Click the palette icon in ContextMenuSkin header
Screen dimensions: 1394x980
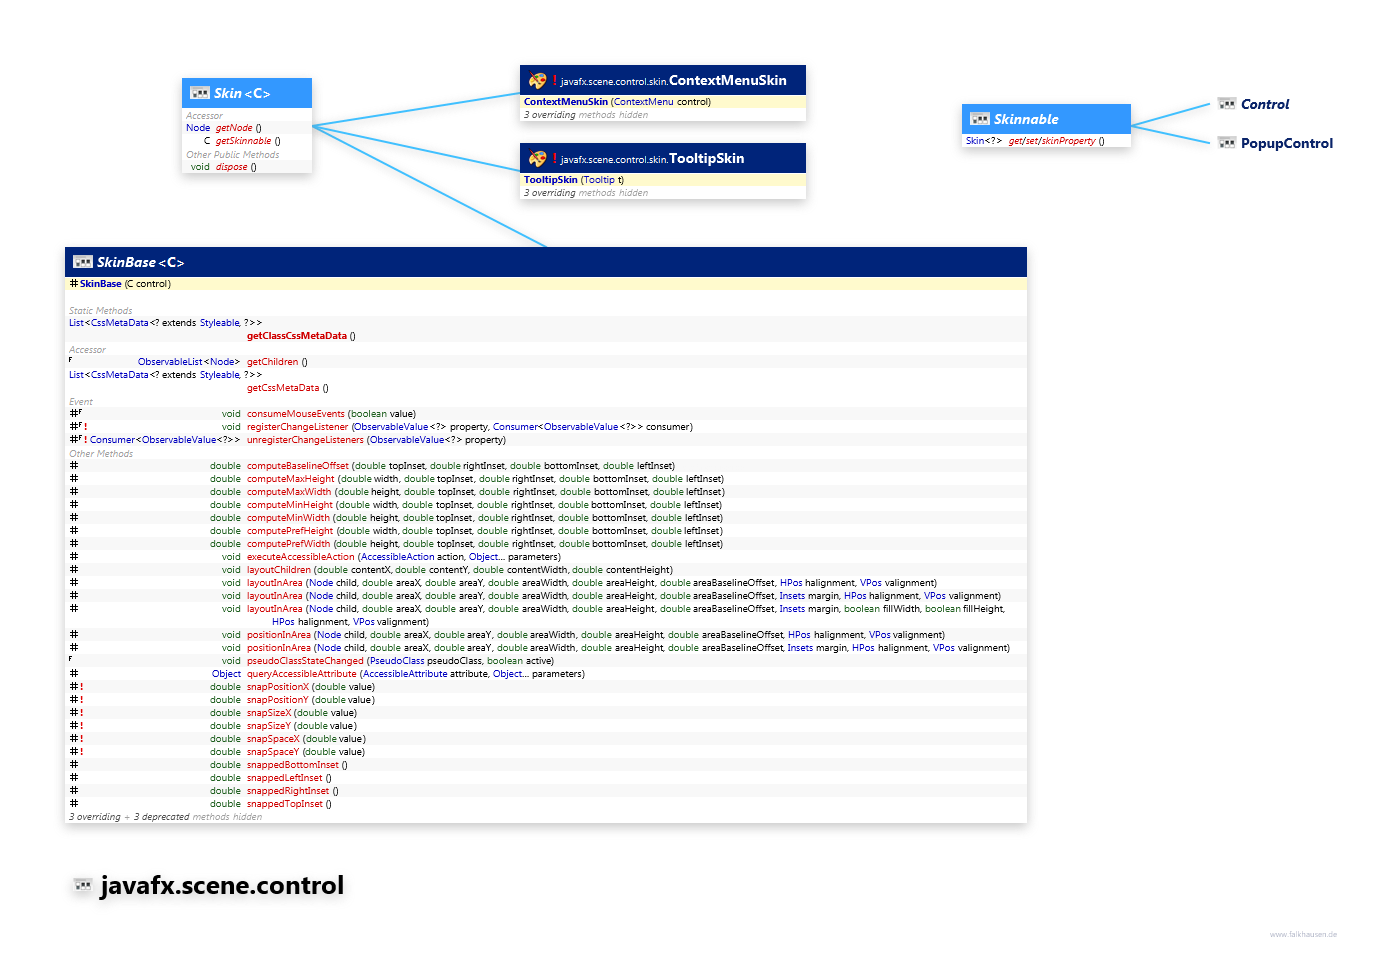pyautogui.click(x=537, y=81)
